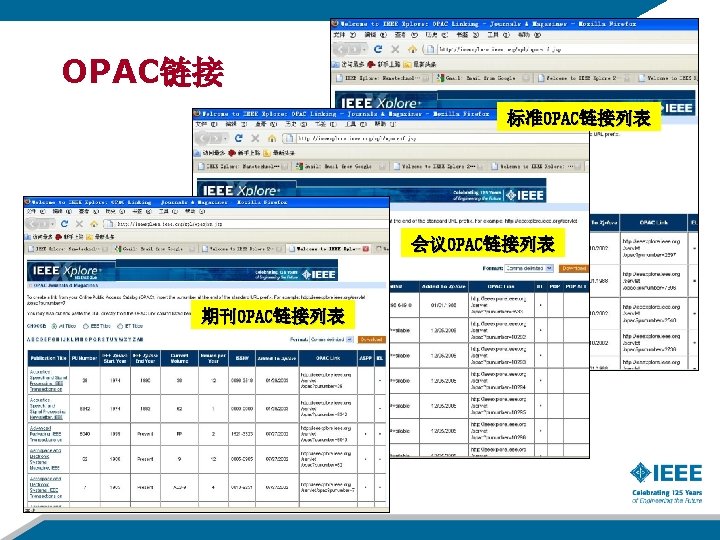Image resolution: width=720 pixels, height=540 pixels.
Task: Open the 文件 (File) menu in the front window
Action: coord(35,212)
